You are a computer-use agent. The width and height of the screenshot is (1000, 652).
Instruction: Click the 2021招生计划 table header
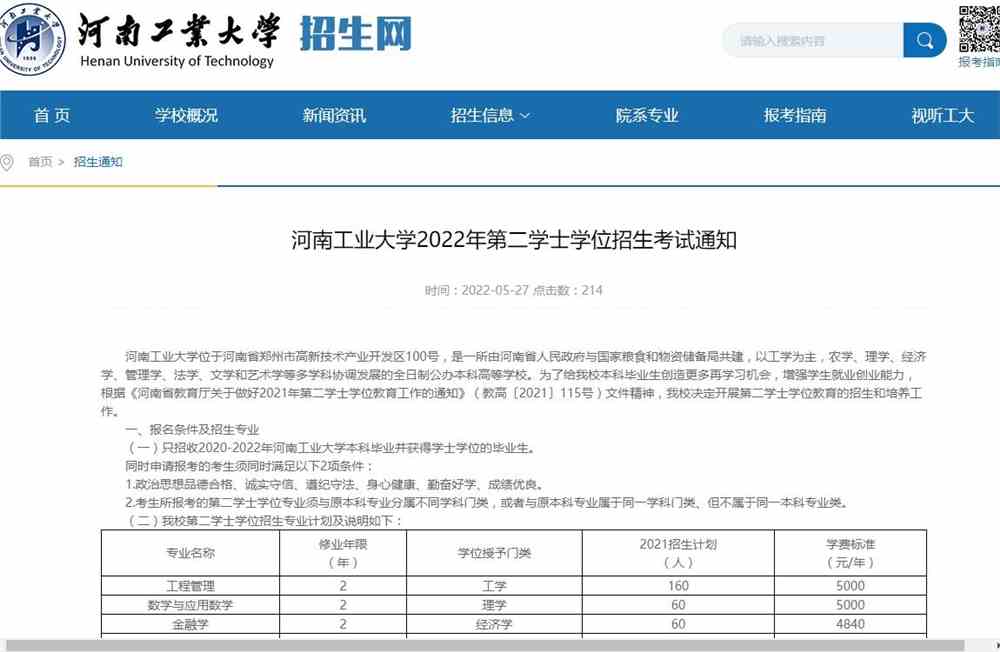pos(678,553)
